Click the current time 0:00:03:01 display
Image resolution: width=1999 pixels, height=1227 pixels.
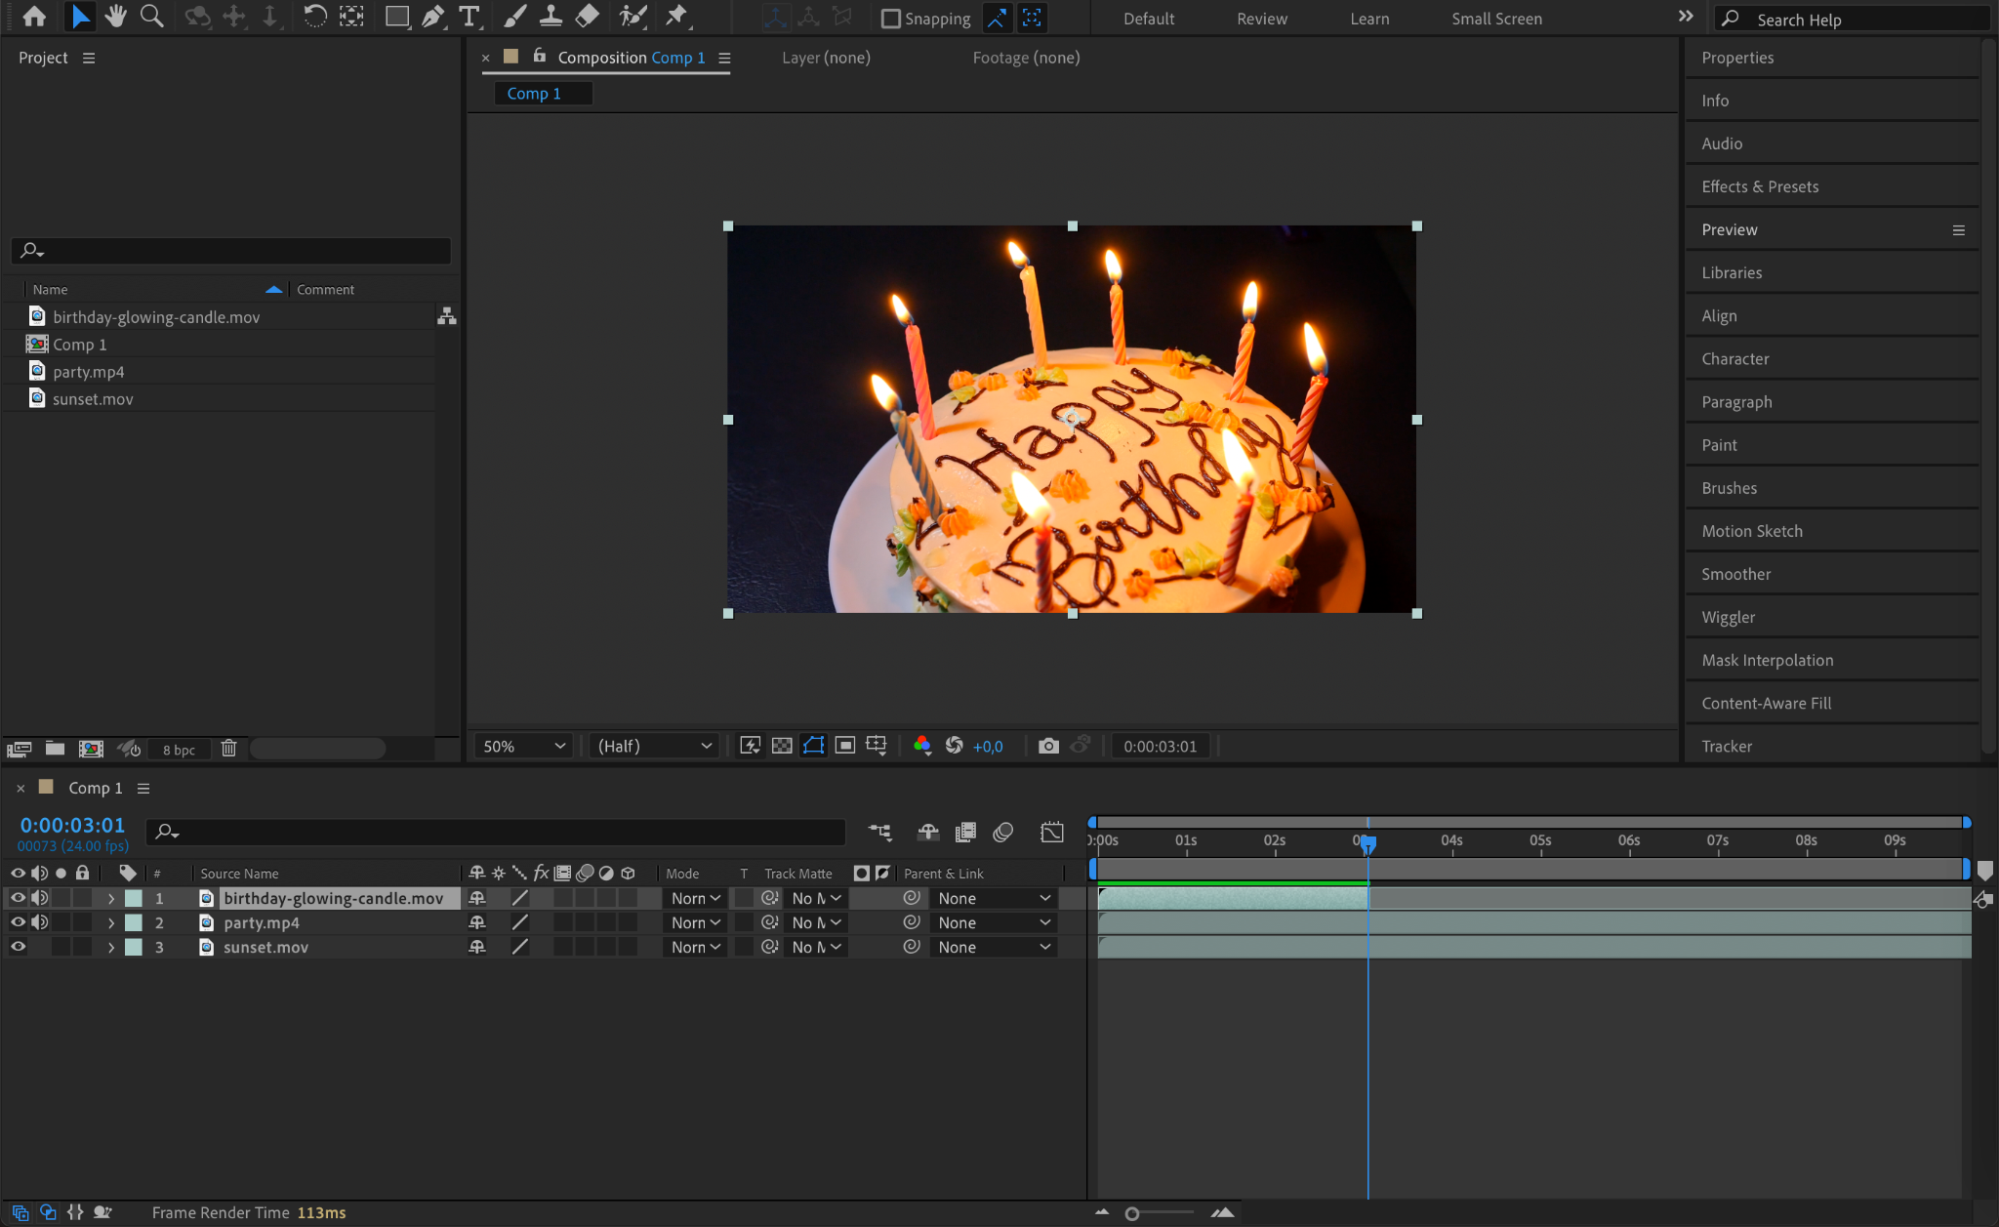point(72,825)
